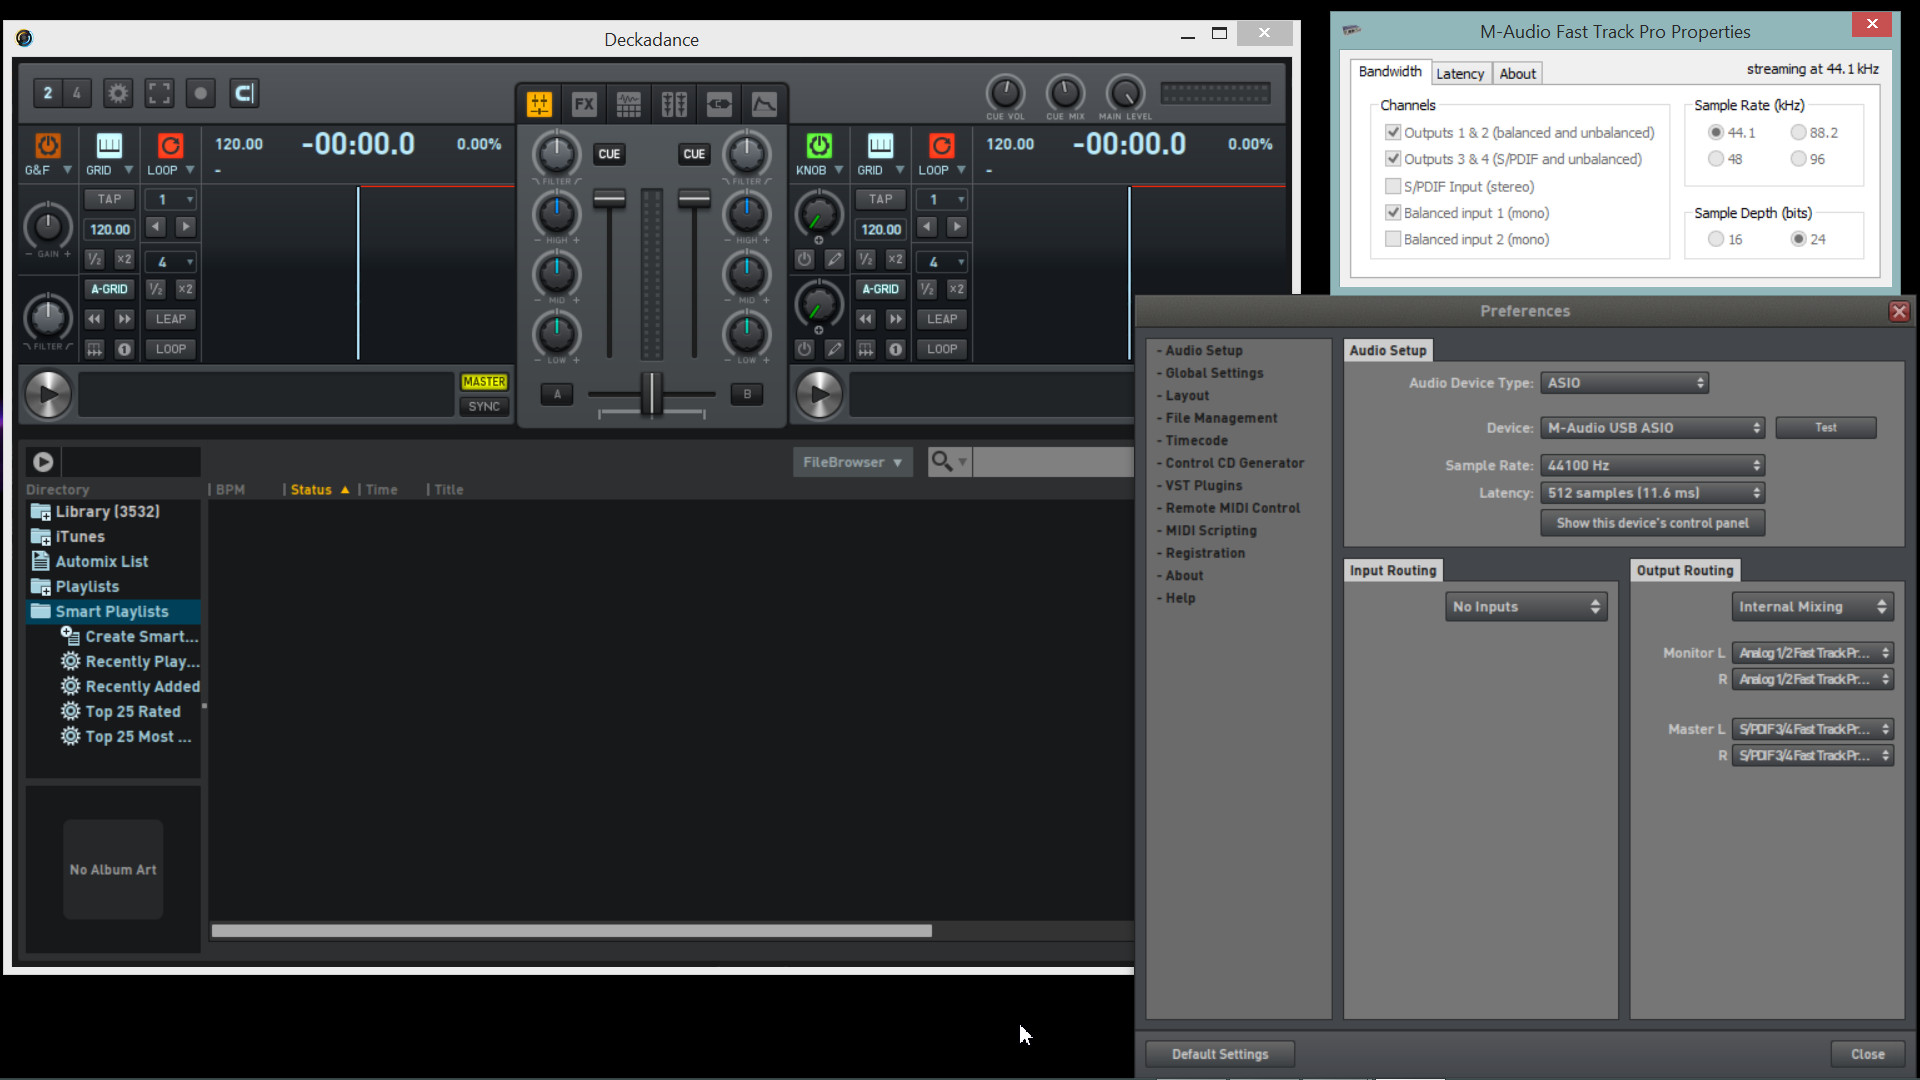
Task: Click the left deck GRID keyboard icon
Action: (109, 146)
